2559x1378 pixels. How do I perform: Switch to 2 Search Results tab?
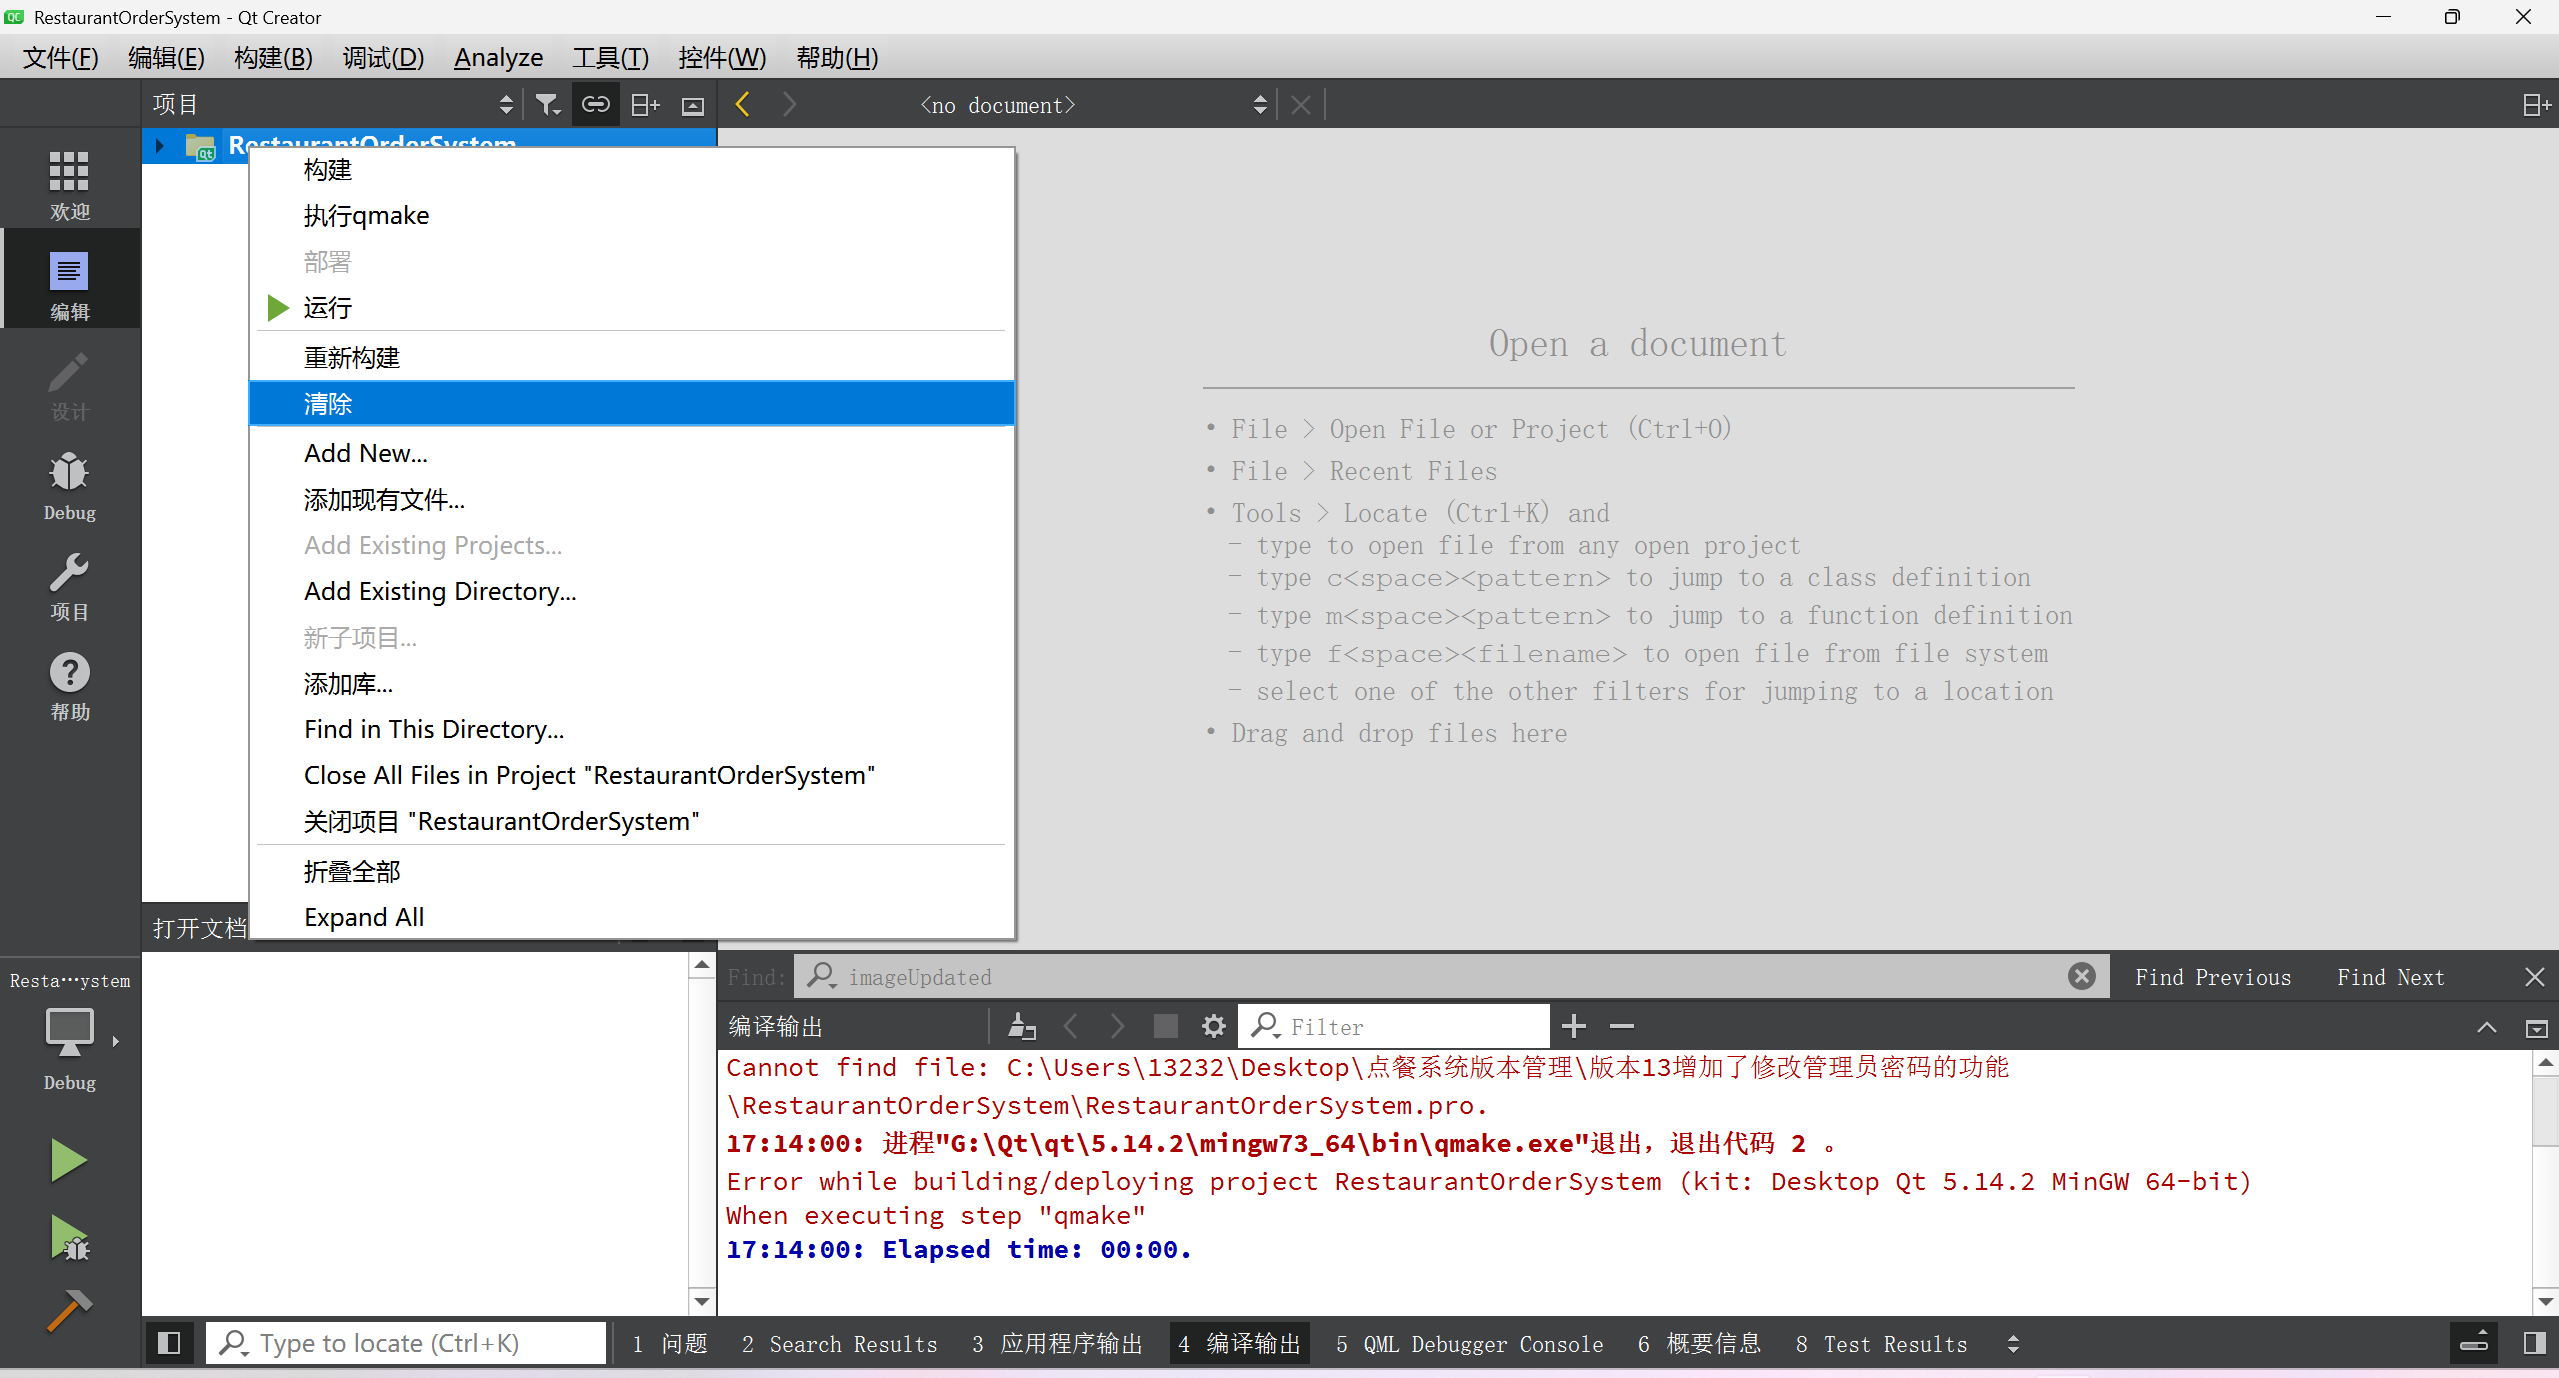pyautogui.click(x=840, y=1344)
